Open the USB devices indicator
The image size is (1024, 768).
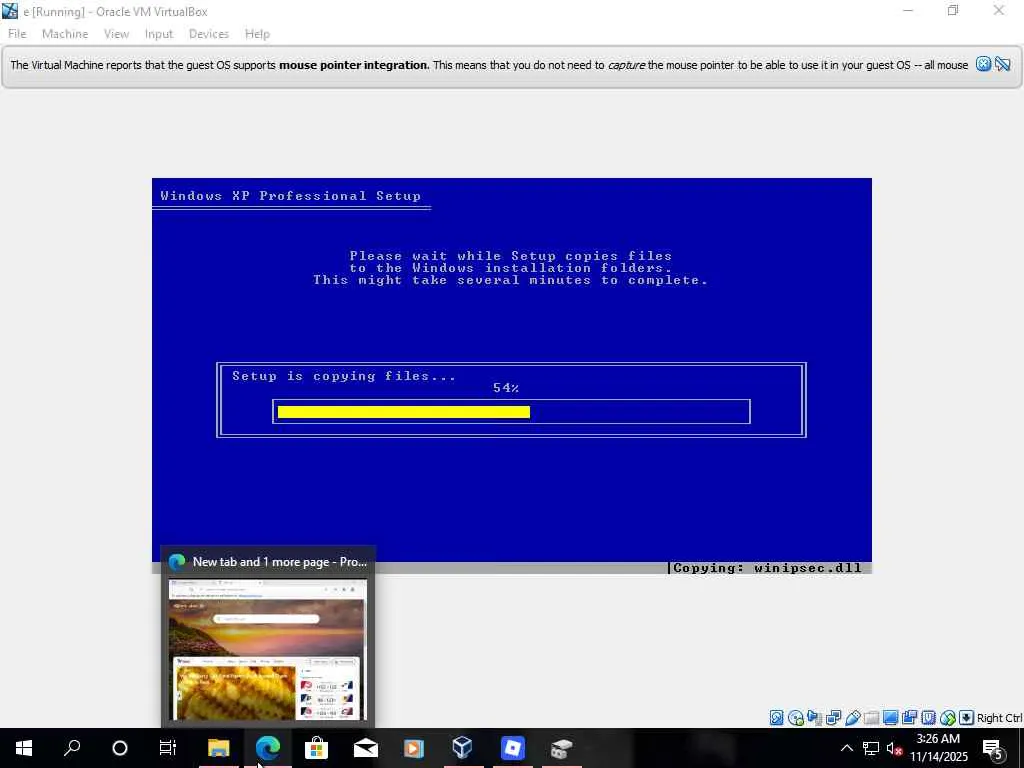click(852, 718)
